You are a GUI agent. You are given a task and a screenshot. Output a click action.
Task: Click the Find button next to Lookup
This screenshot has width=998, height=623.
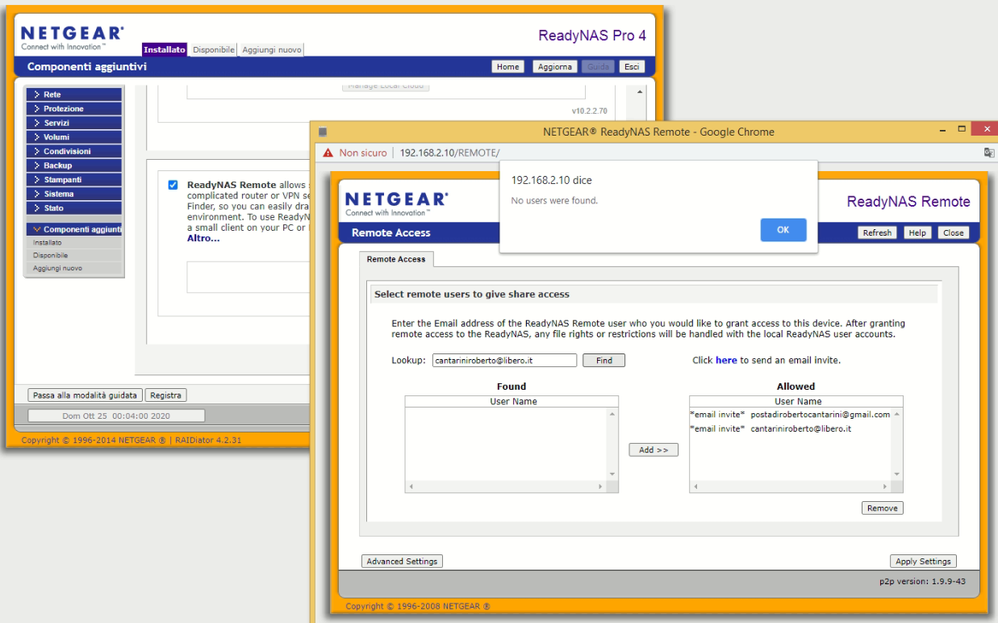click(x=604, y=360)
